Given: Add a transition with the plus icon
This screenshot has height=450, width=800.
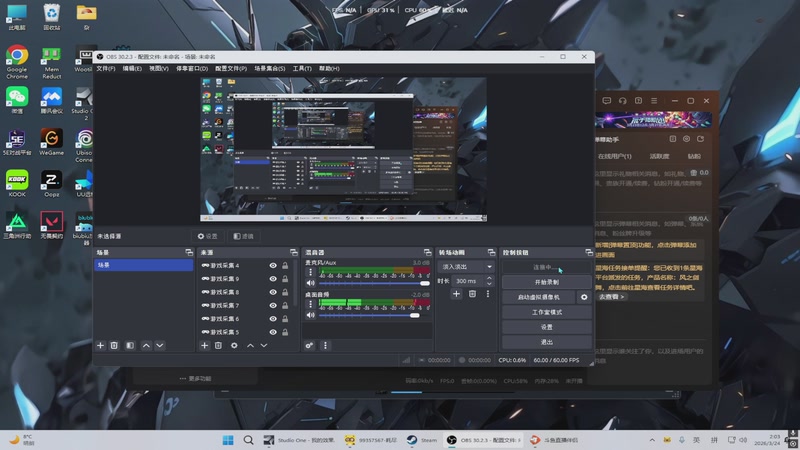Looking at the screenshot, I should click(456, 293).
